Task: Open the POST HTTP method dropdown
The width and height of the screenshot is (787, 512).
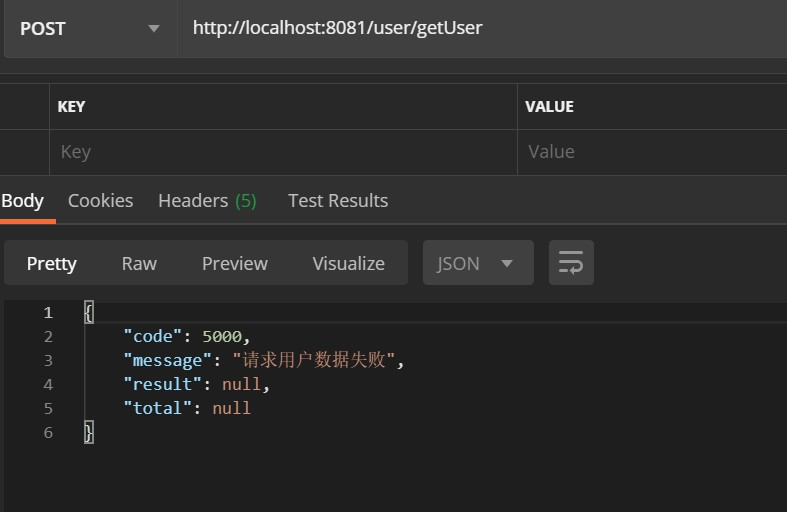Action: [x=91, y=29]
